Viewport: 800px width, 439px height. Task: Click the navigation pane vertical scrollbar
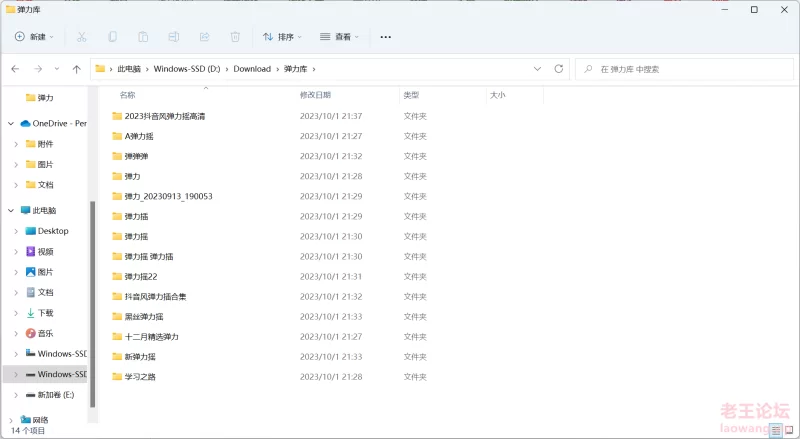(92, 304)
